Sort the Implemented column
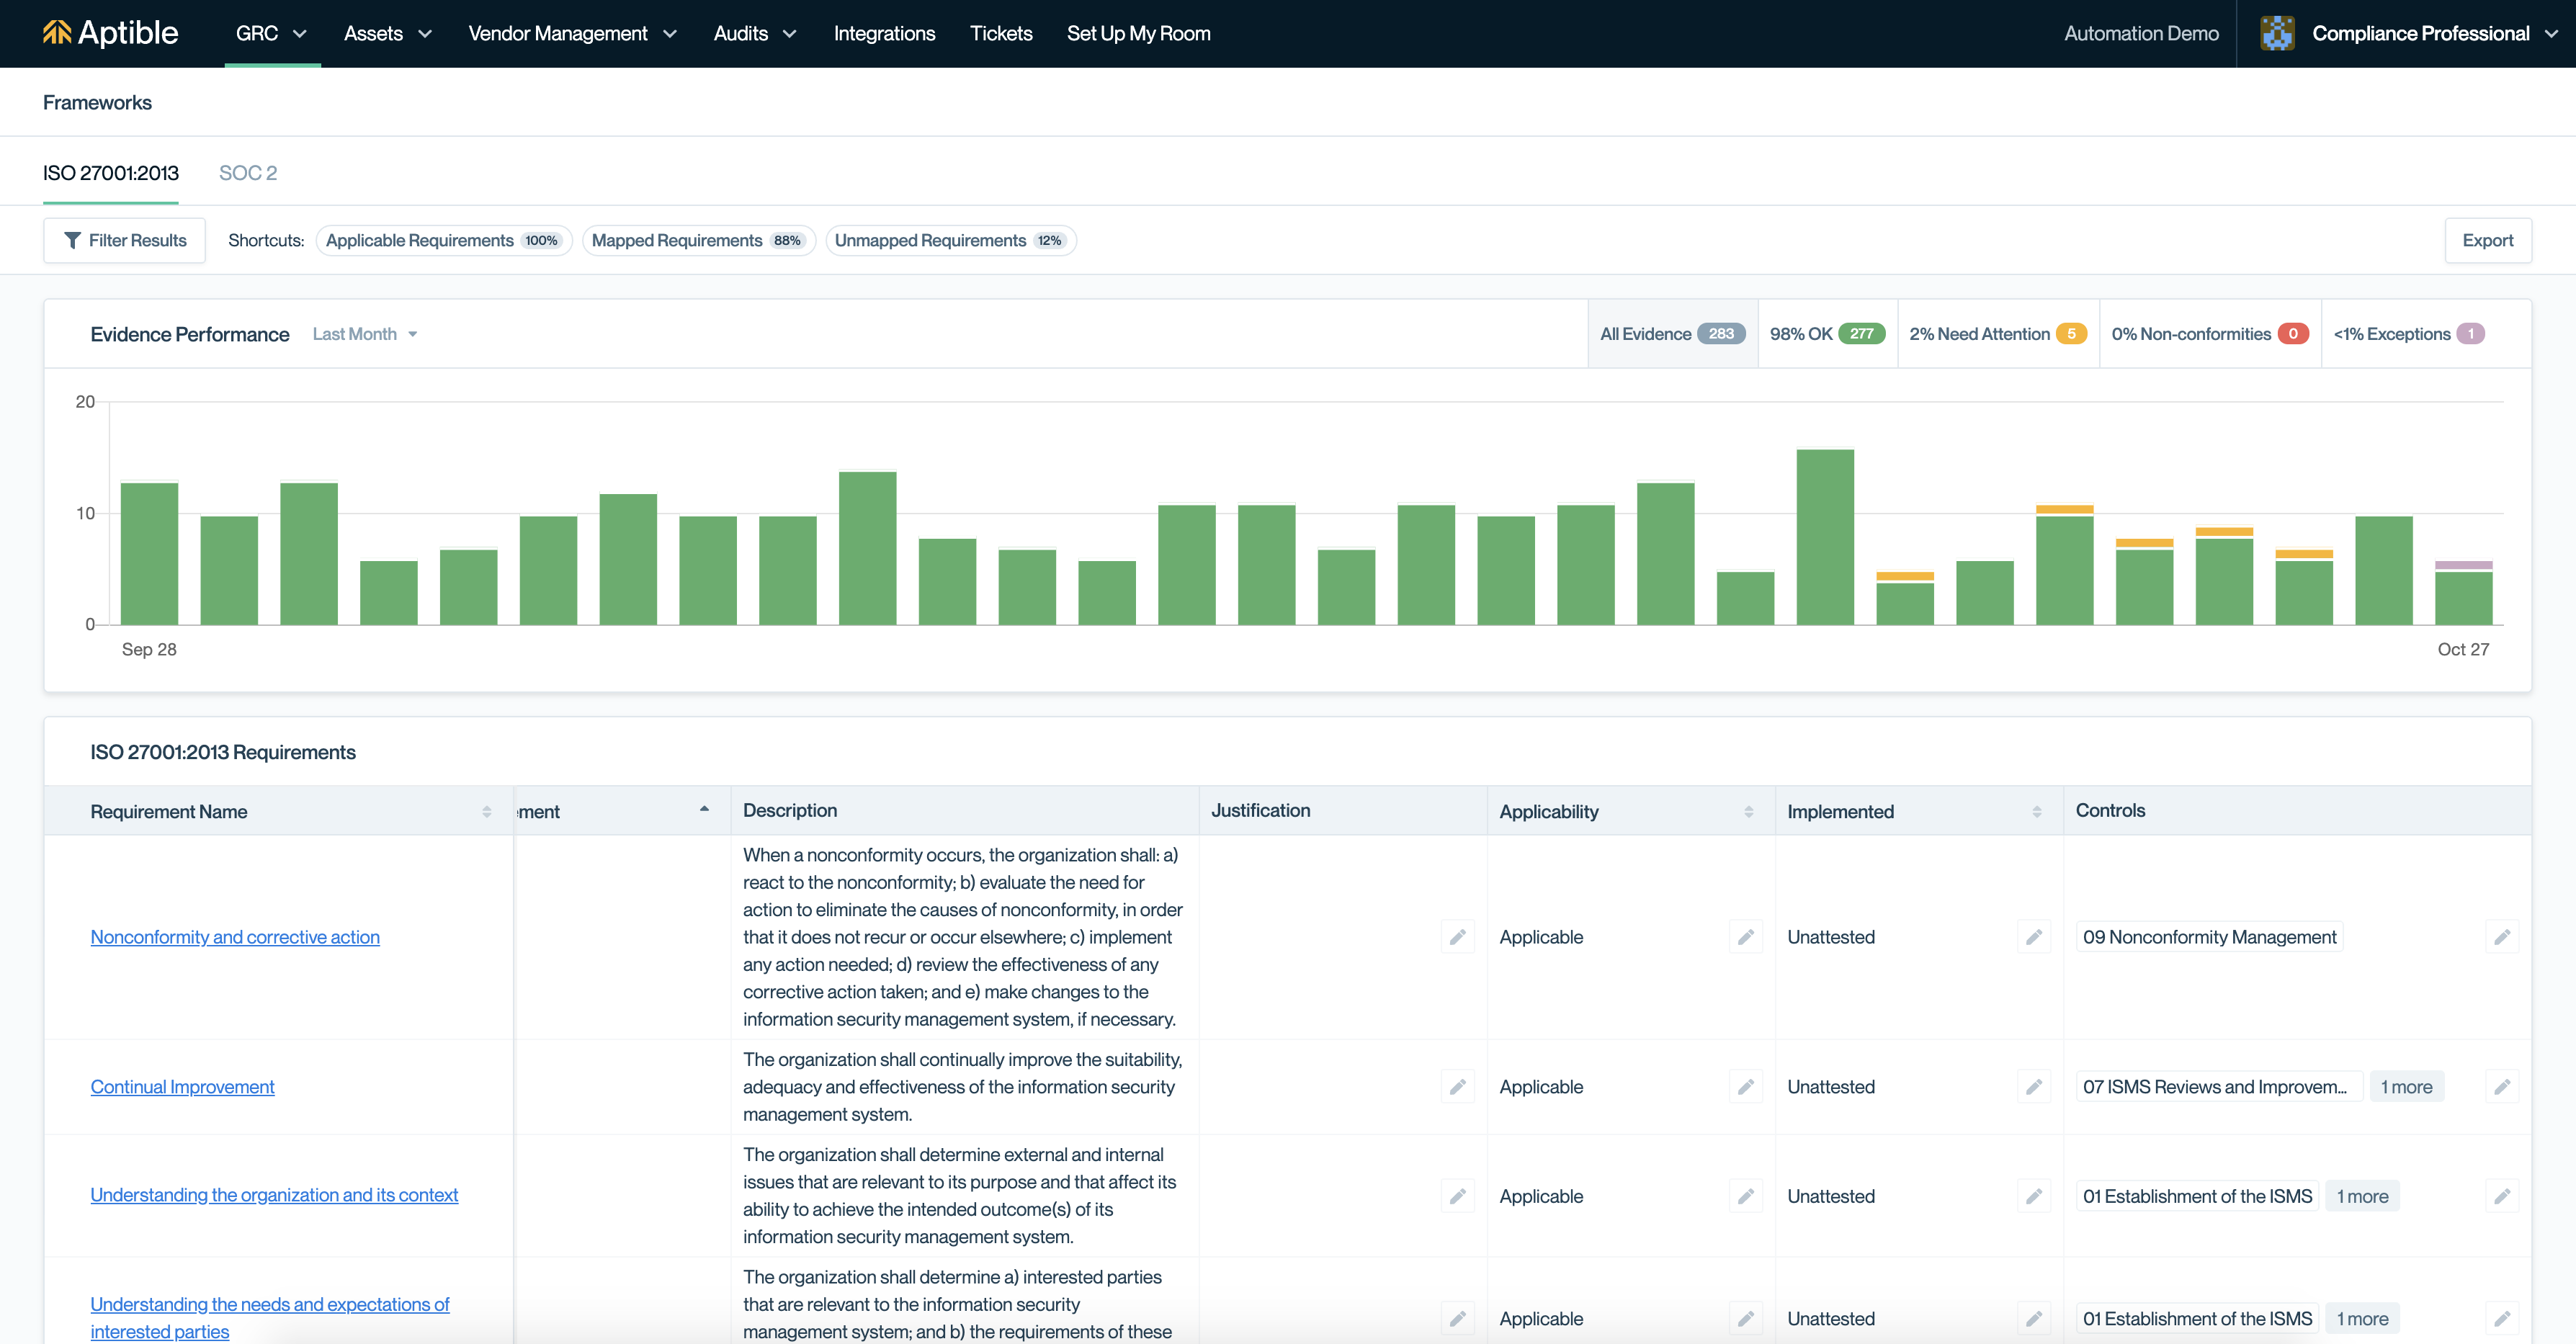 point(2036,812)
